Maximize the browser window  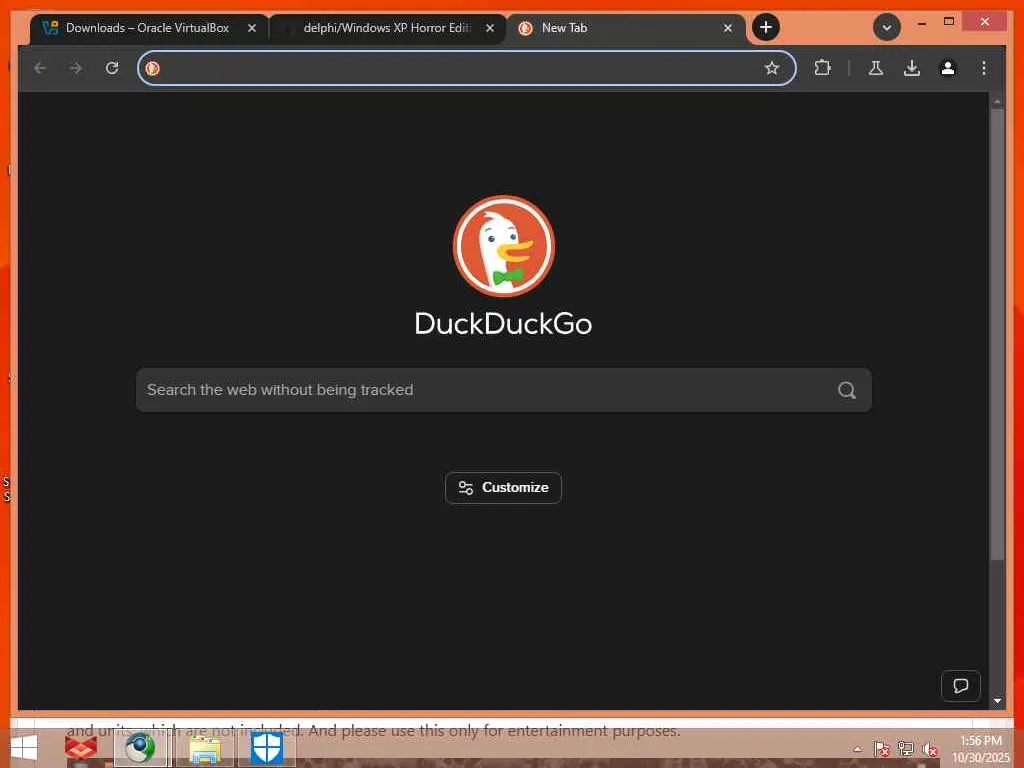(x=949, y=22)
